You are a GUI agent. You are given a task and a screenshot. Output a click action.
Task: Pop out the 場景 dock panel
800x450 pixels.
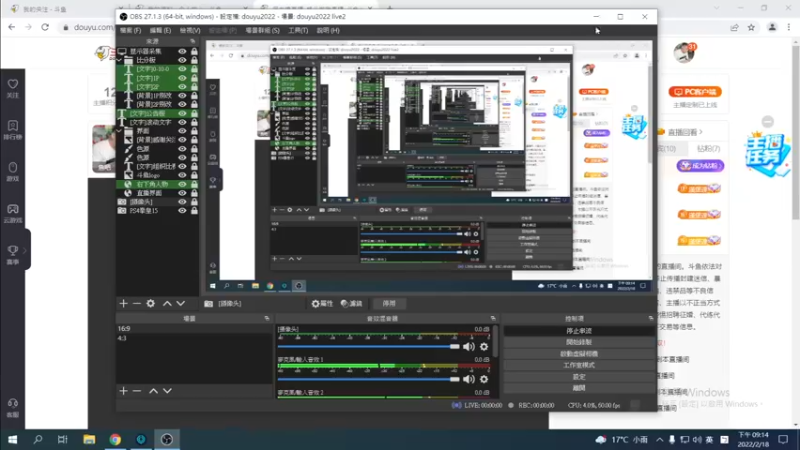point(267,318)
